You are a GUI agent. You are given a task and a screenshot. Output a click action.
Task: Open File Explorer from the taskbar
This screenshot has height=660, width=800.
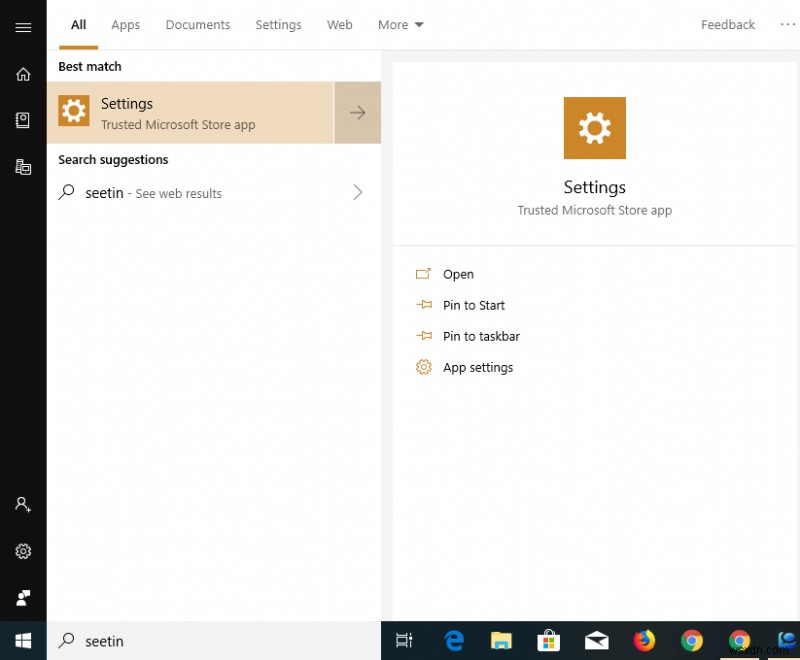click(501, 641)
